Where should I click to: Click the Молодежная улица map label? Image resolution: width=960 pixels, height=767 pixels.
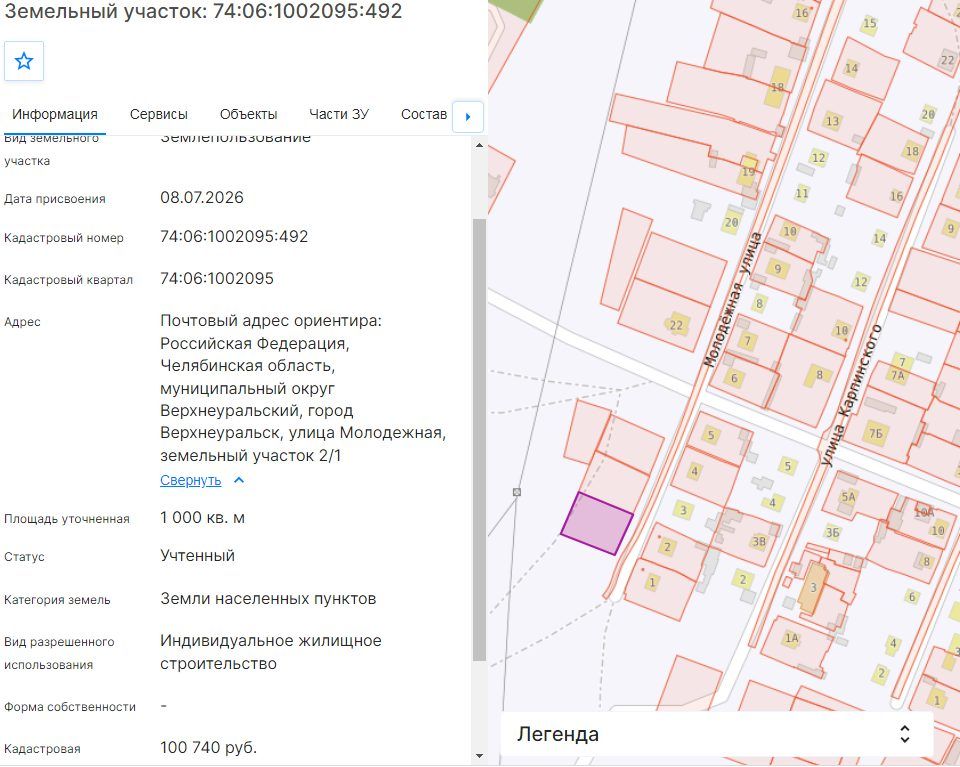click(x=732, y=300)
